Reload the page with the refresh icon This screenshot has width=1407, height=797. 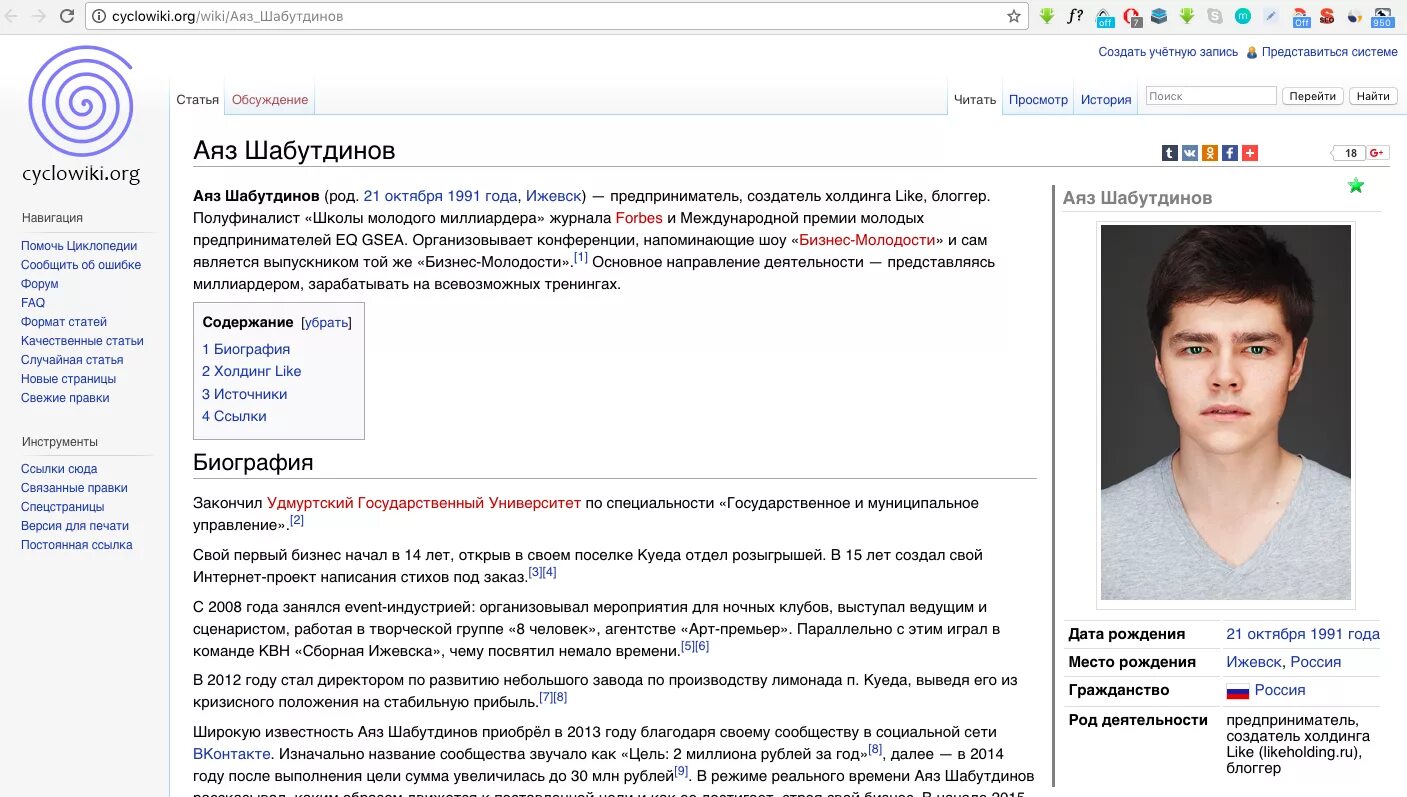pyautogui.click(x=67, y=16)
